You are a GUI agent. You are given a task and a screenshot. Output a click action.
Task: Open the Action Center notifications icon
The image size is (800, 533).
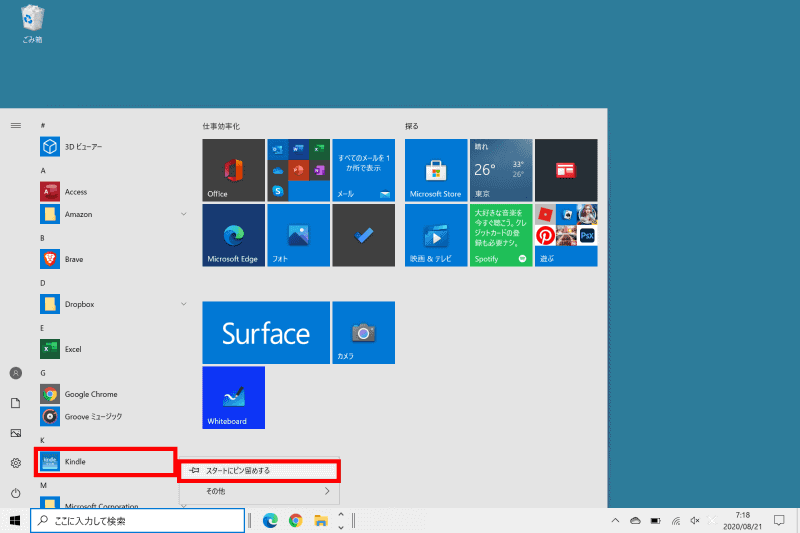click(779, 521)
